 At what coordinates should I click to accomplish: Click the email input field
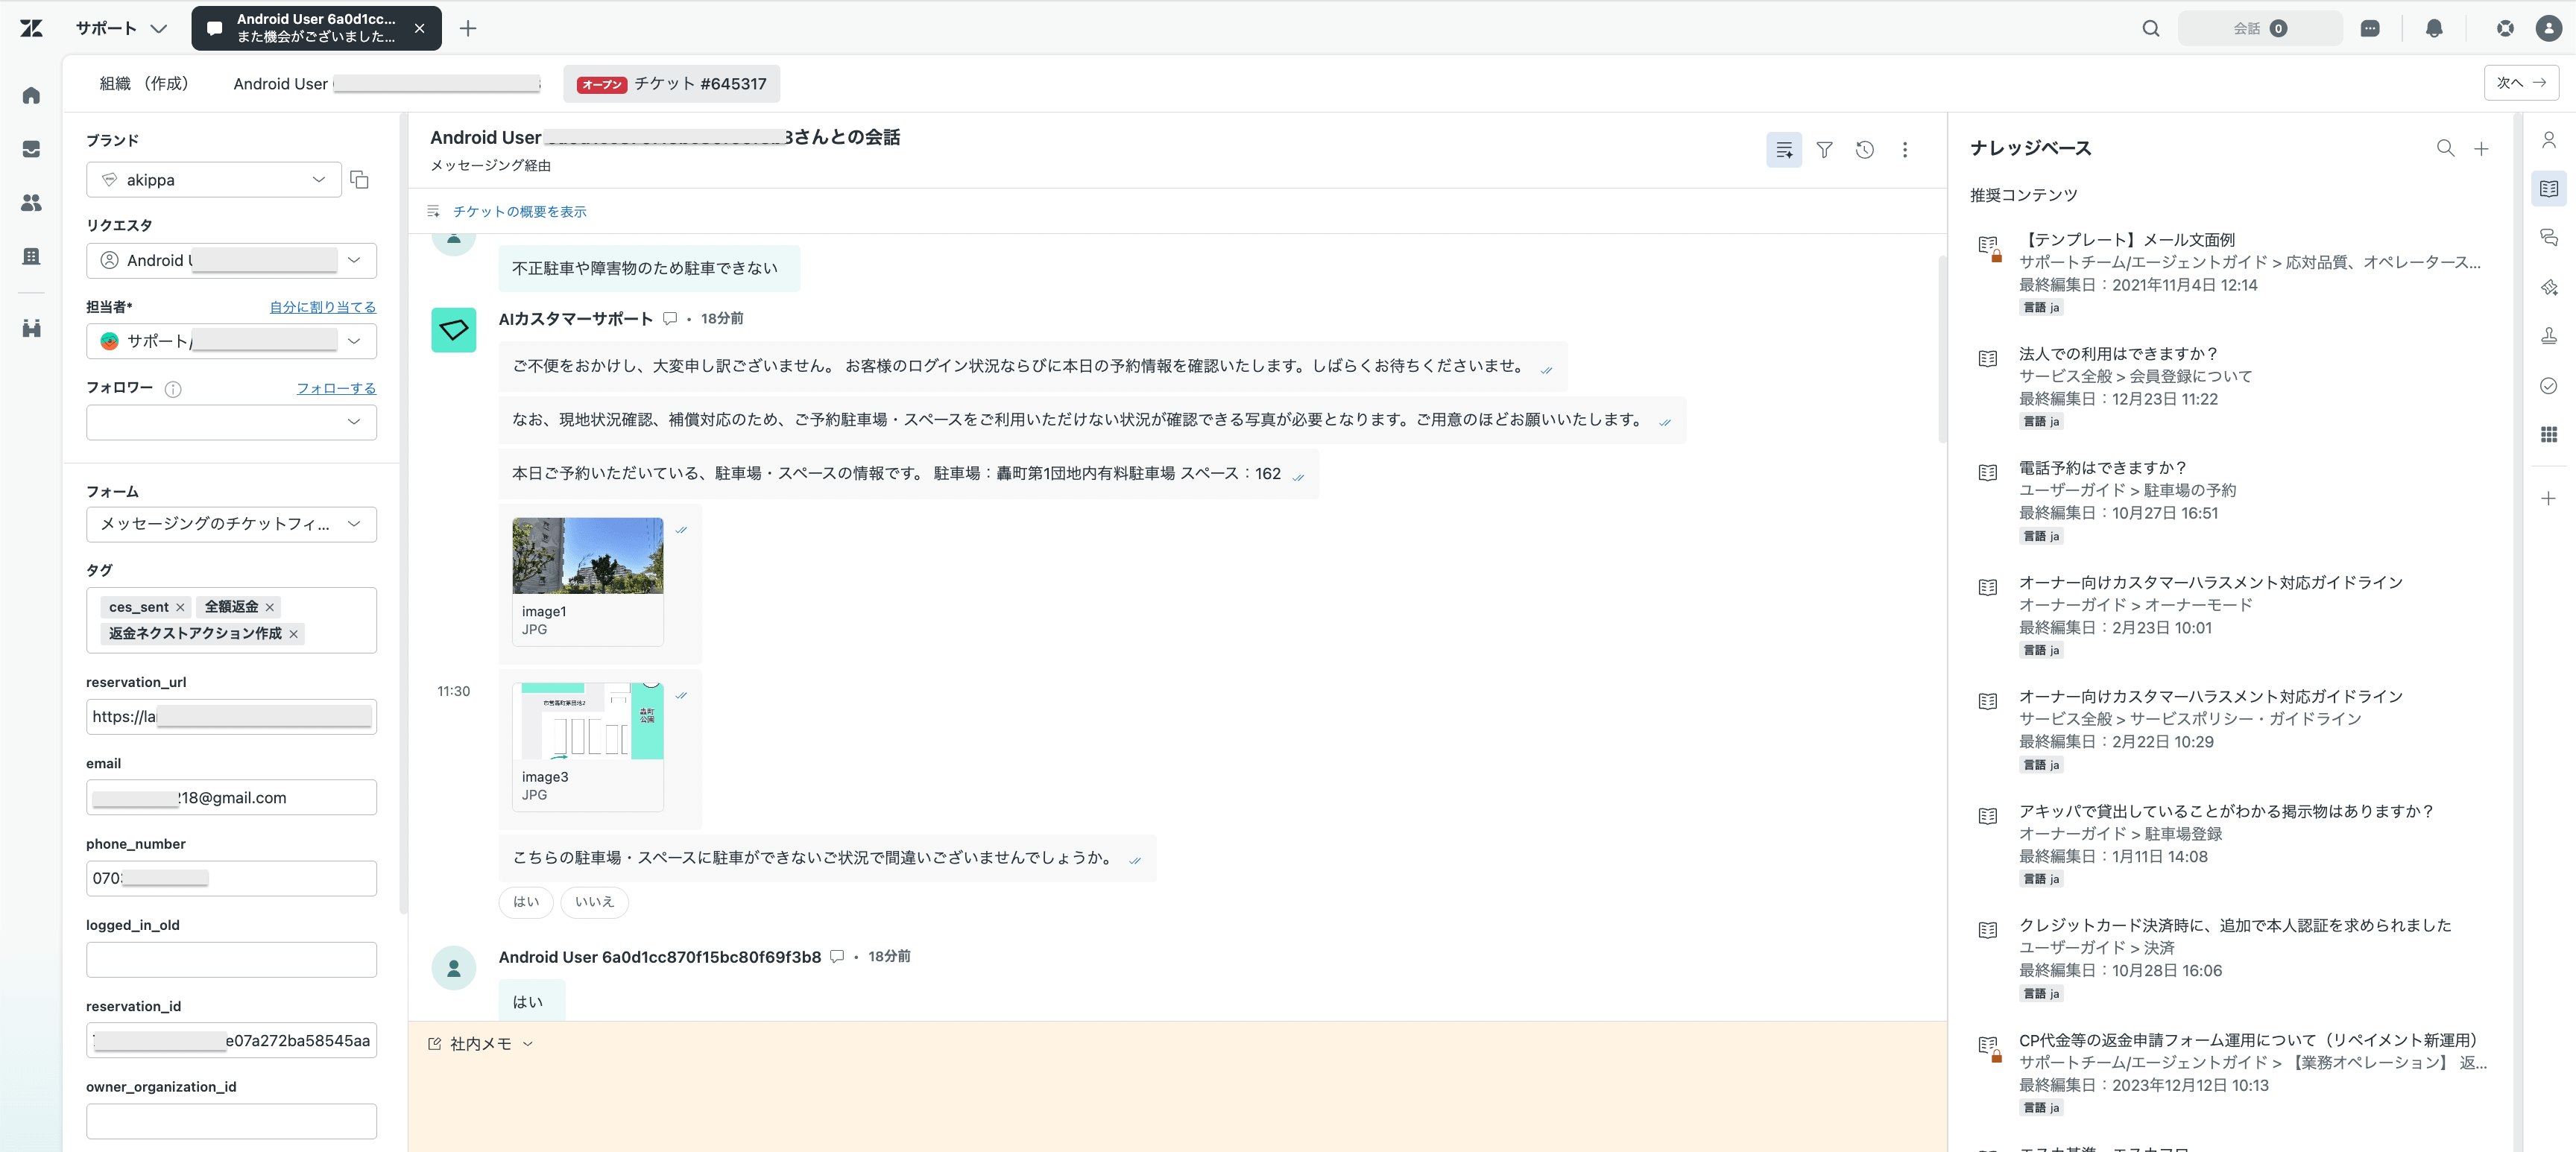click(231, 798)
